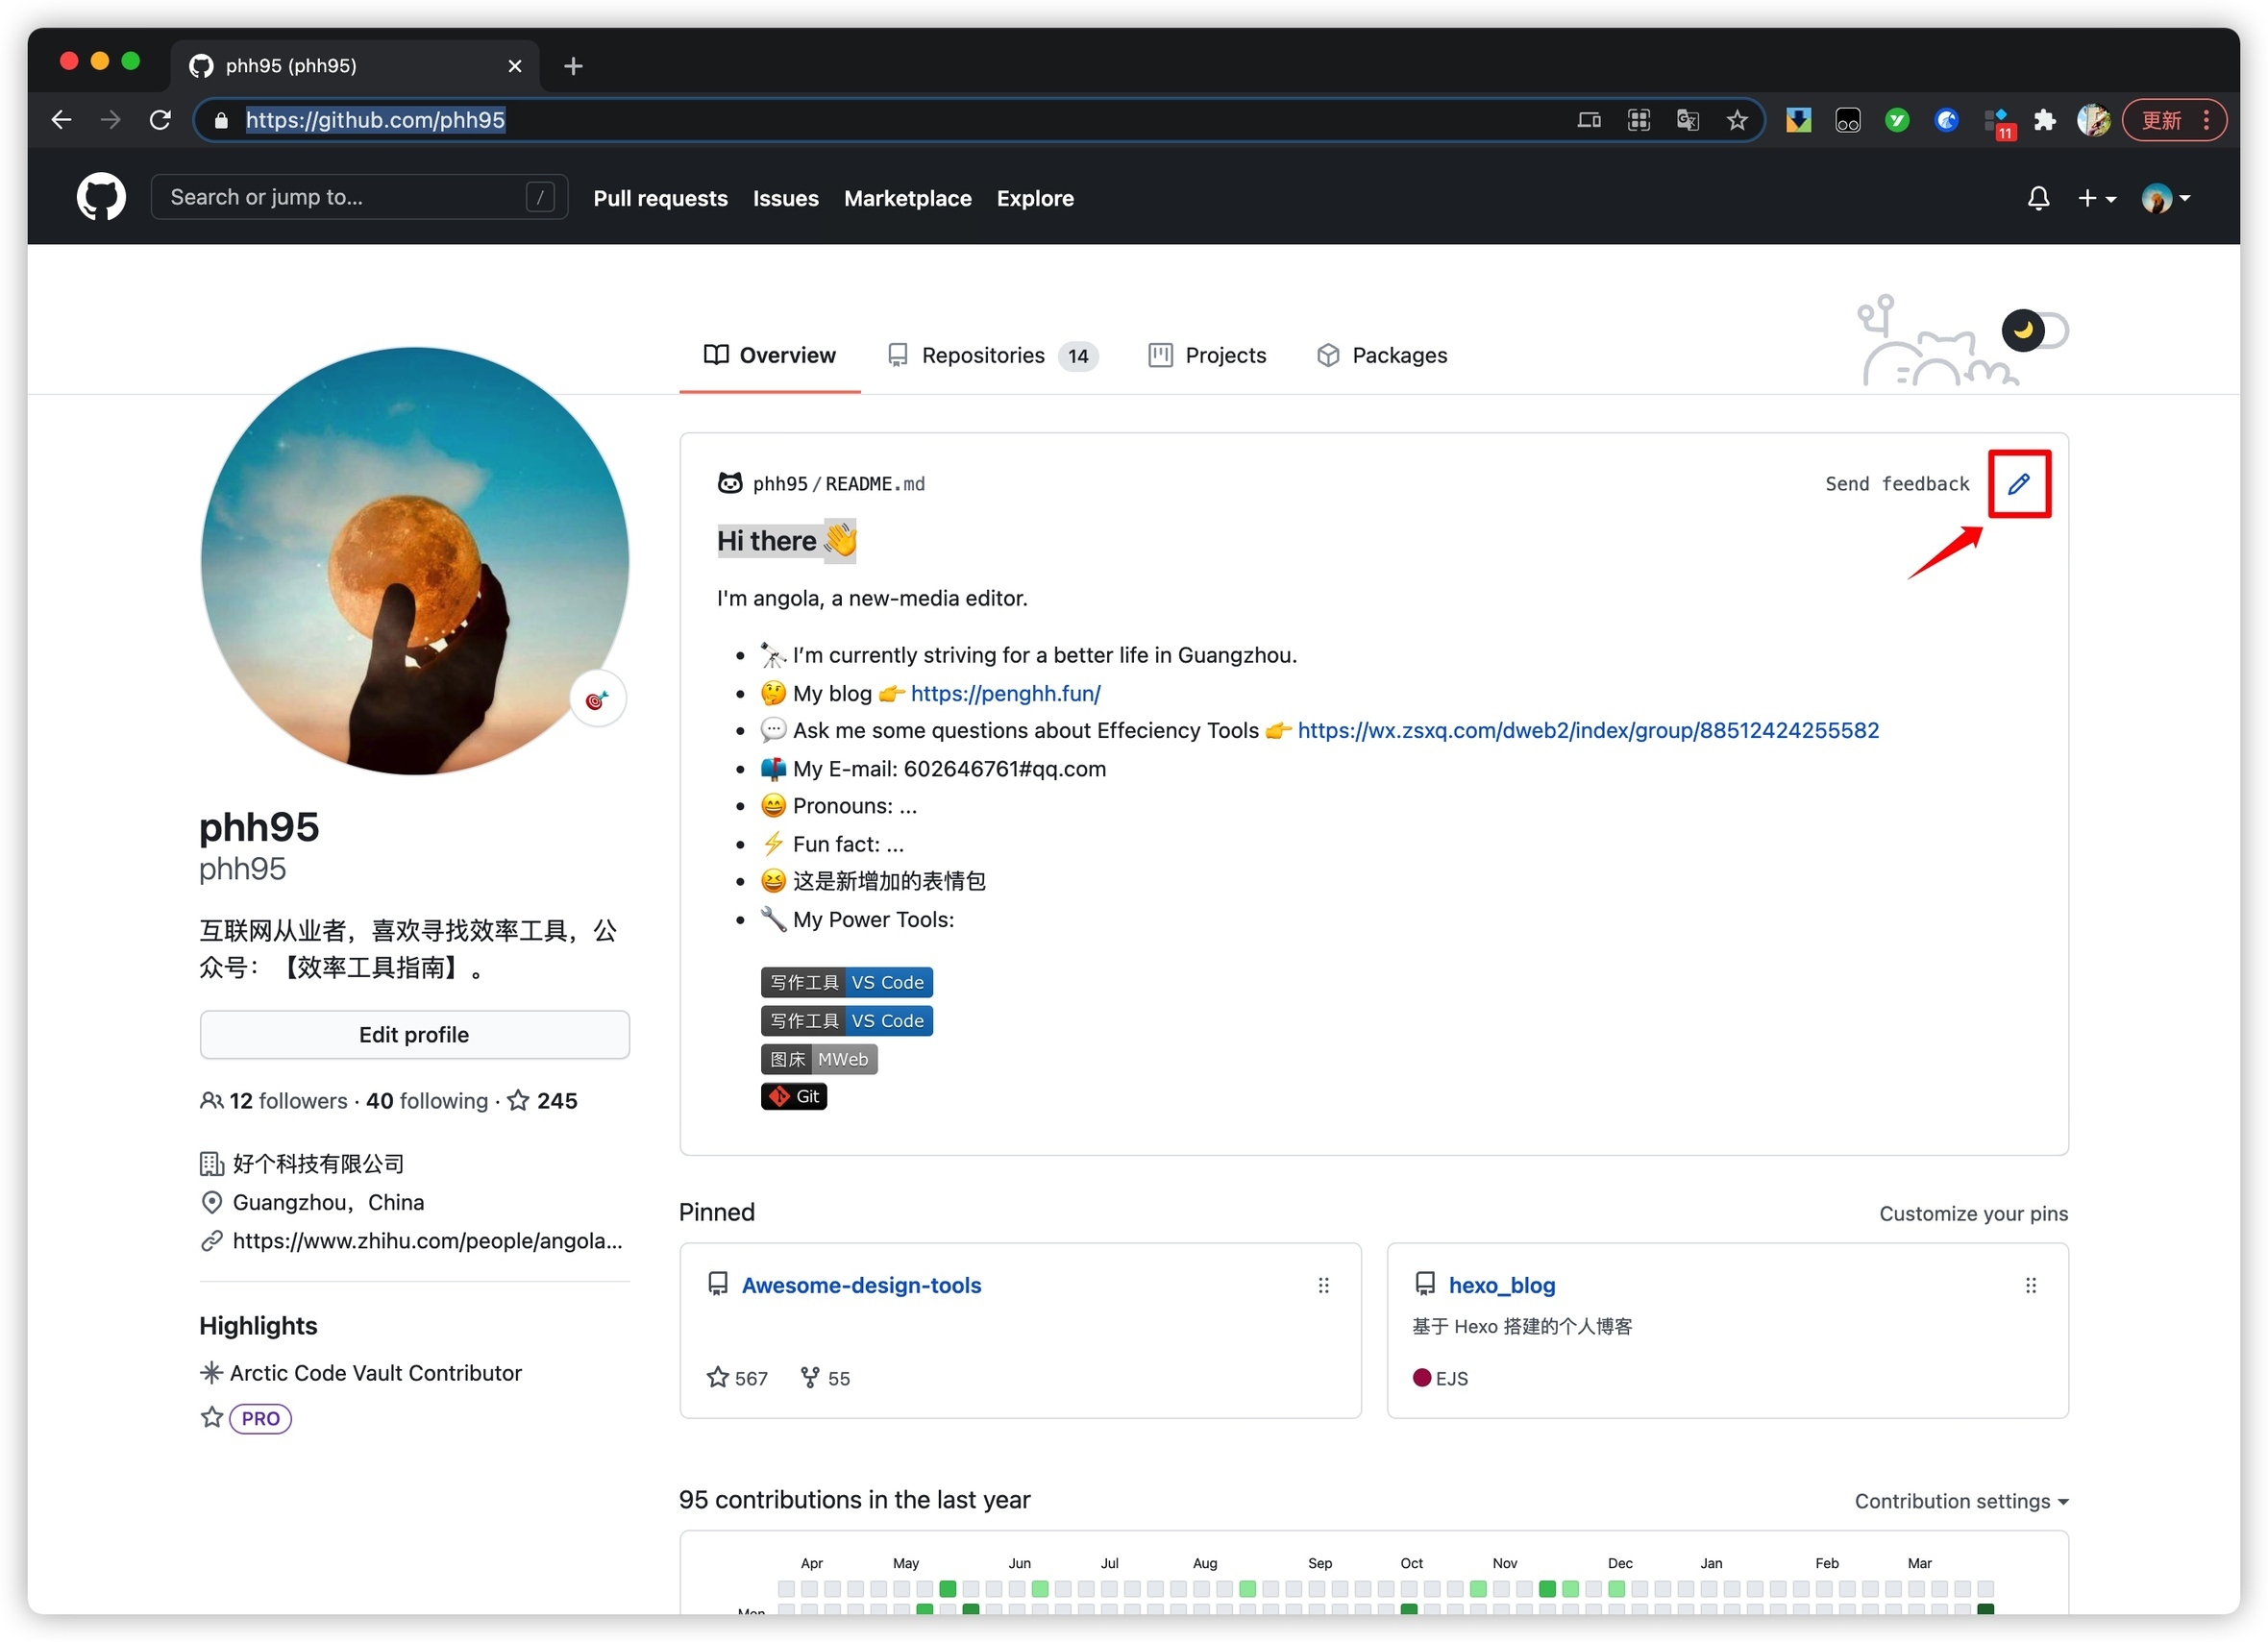Open the notifications bell

tap(2038, 198)
